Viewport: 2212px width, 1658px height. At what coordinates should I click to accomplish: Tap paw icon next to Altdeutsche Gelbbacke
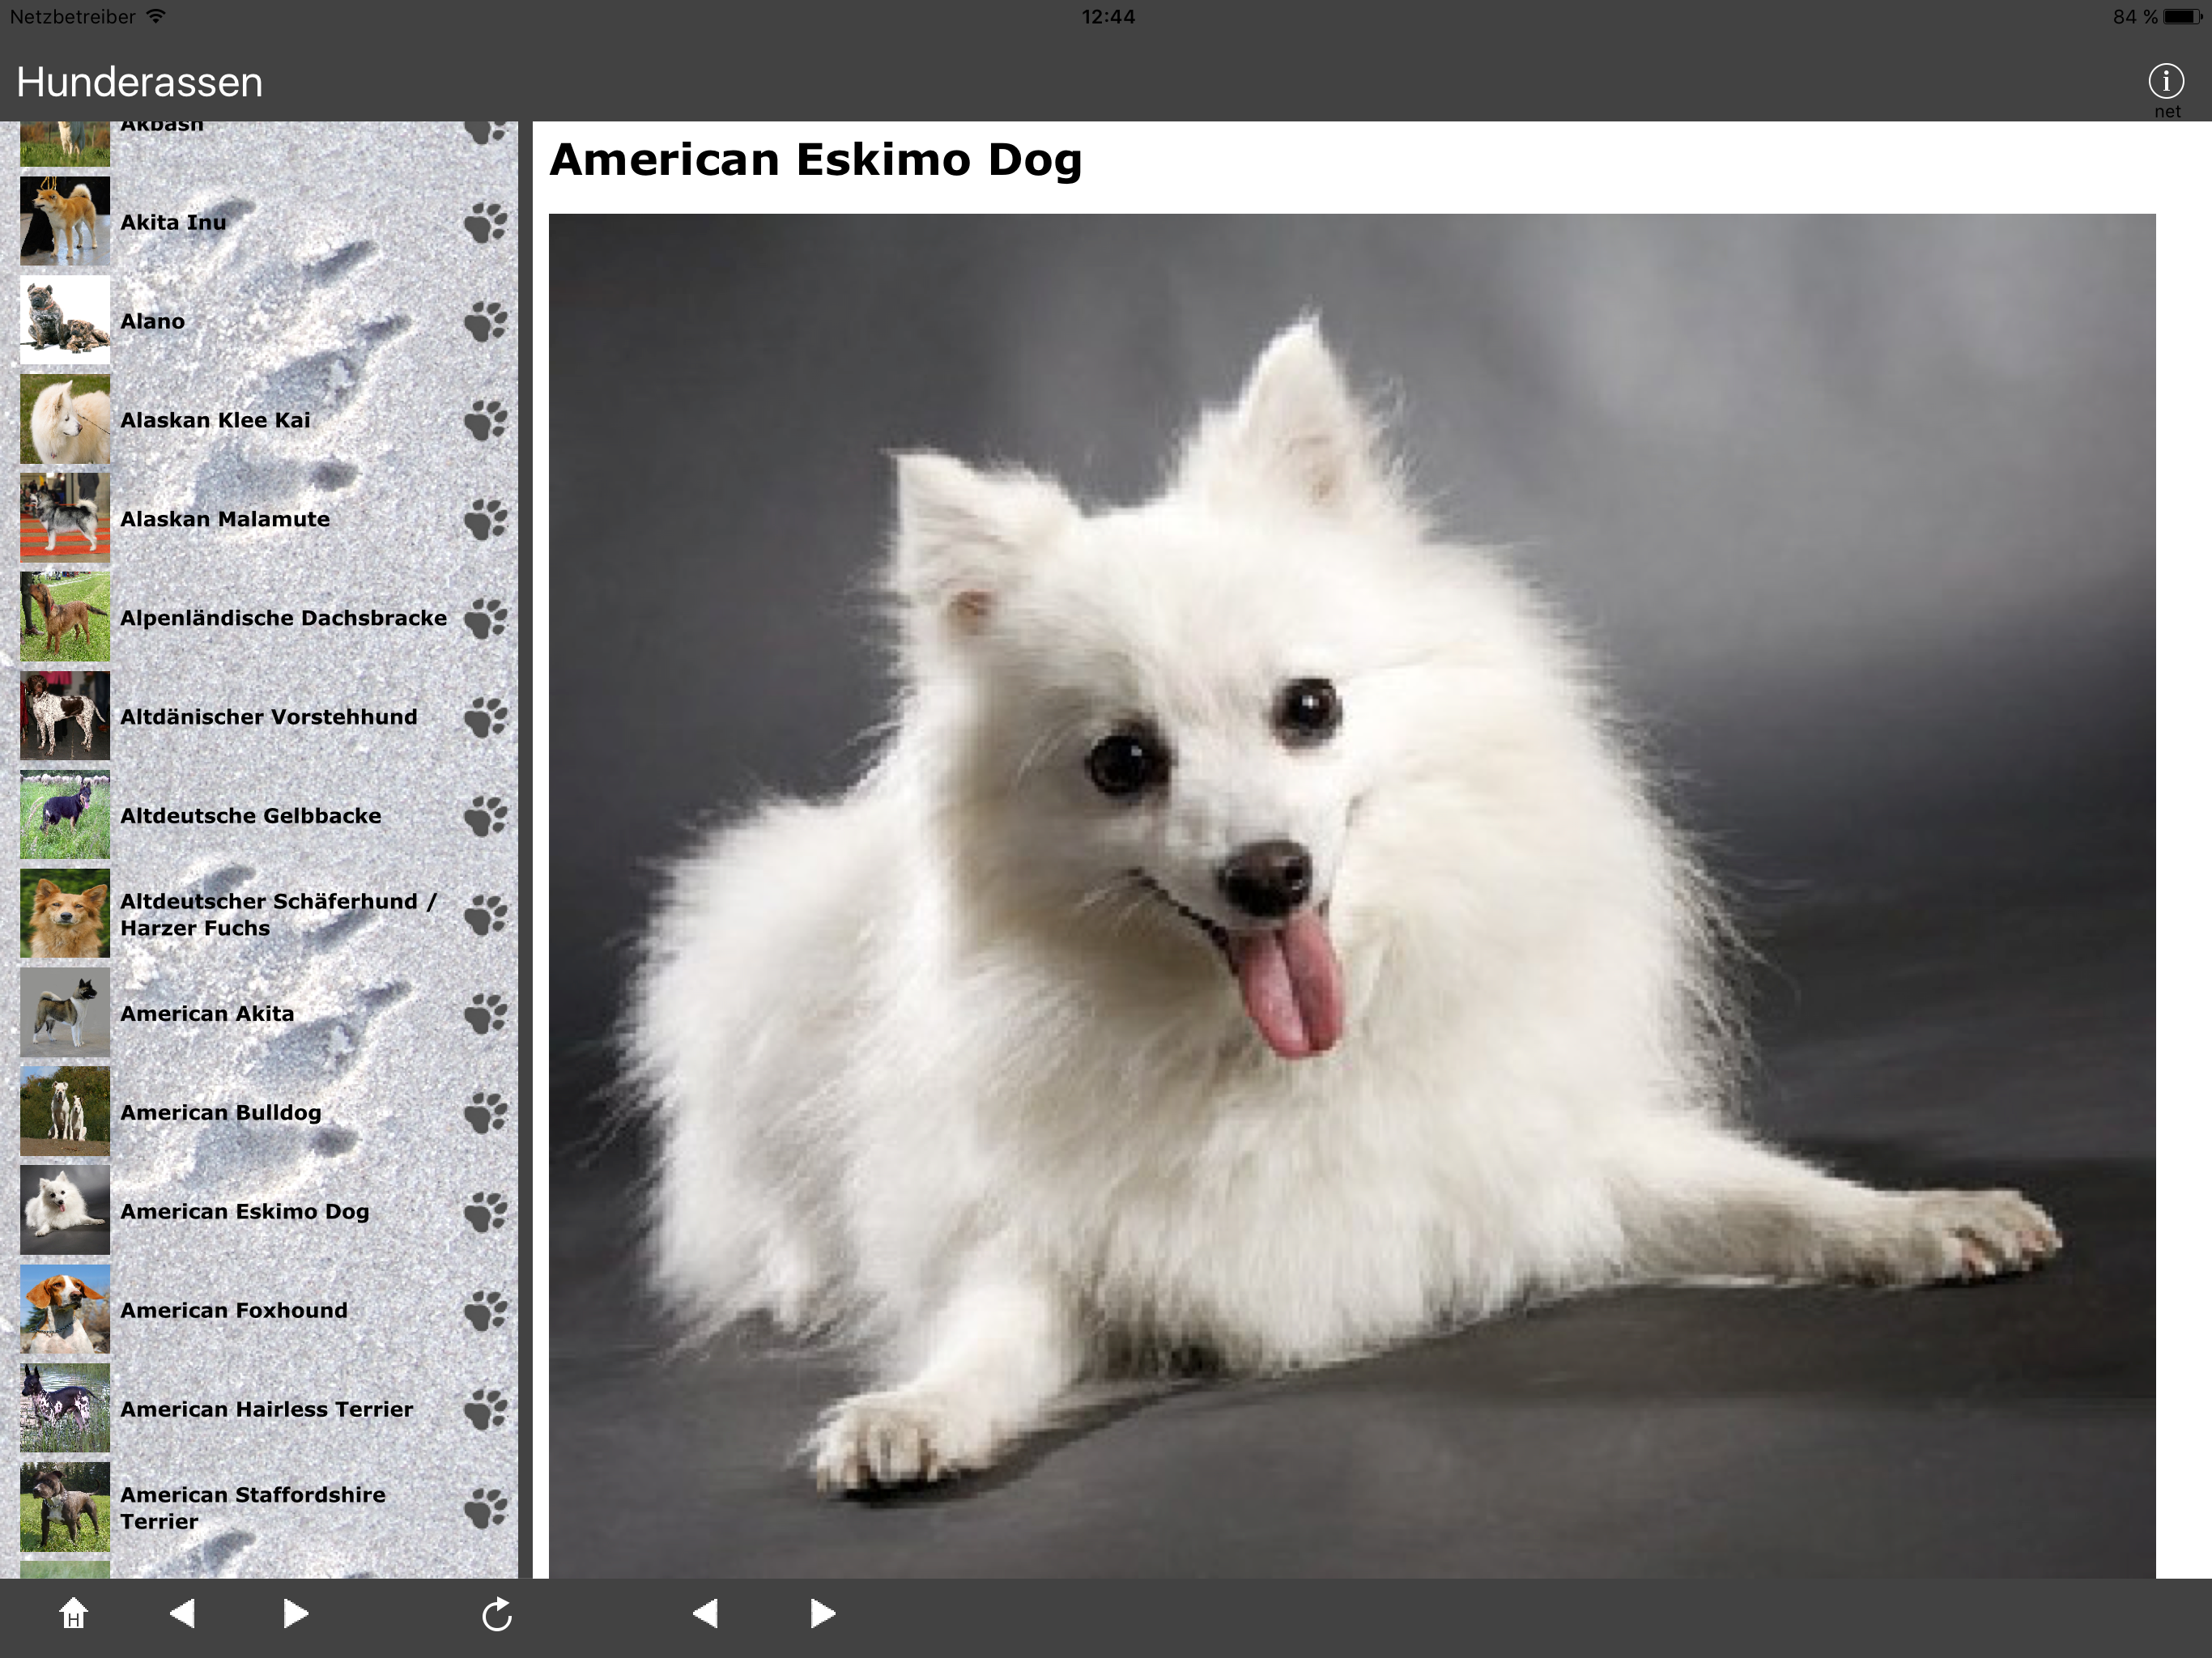(x=486, y=816)
